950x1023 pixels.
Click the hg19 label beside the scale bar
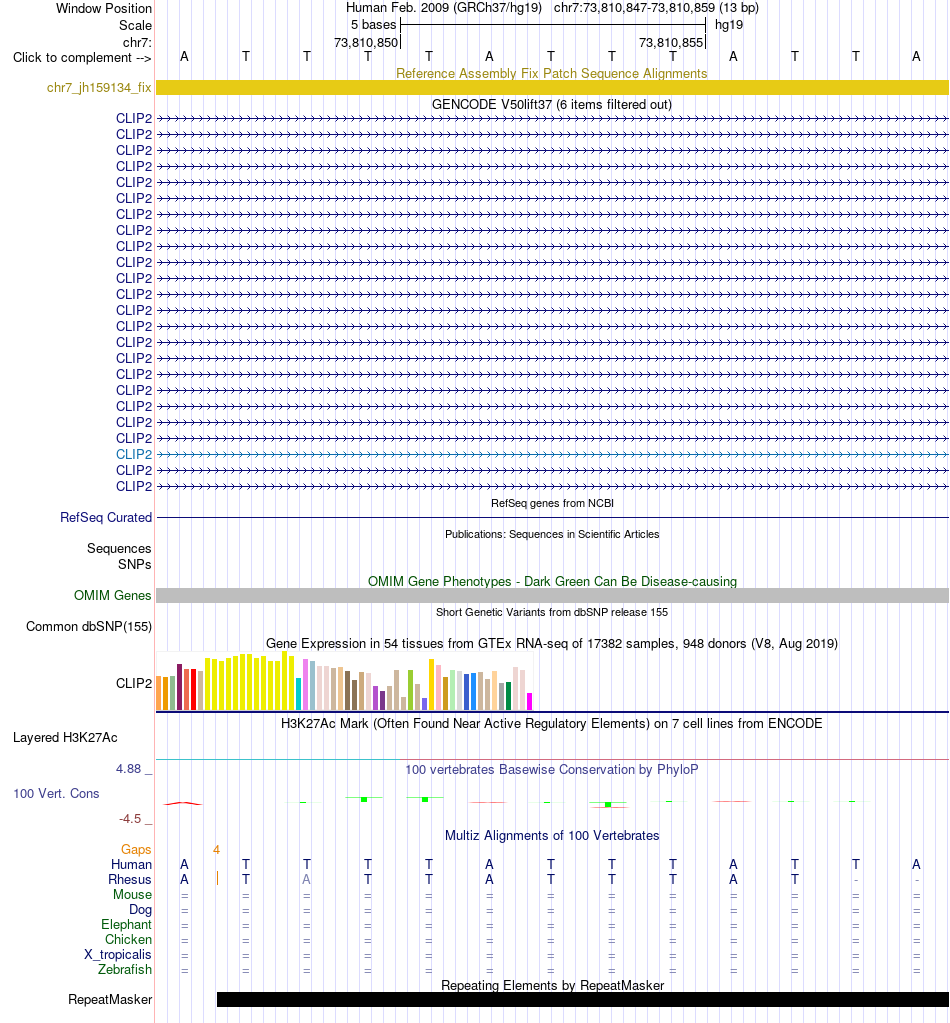point(729,25)
